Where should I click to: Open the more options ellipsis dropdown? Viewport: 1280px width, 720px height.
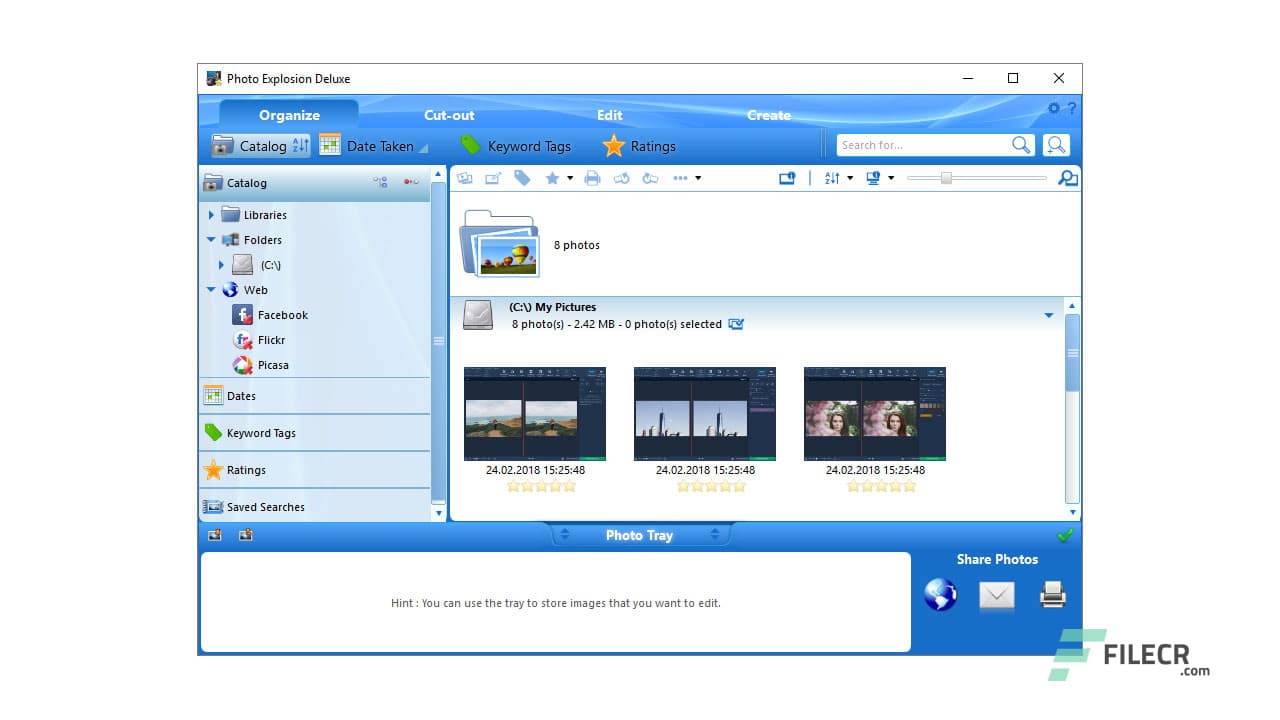pyautogui.click(x=683, y=177)
